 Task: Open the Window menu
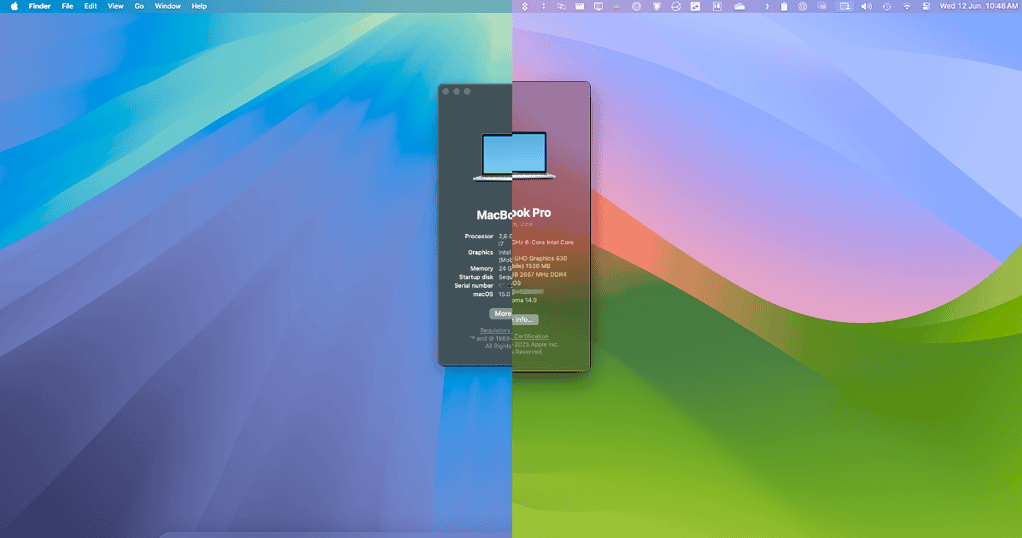coord(168,6)
